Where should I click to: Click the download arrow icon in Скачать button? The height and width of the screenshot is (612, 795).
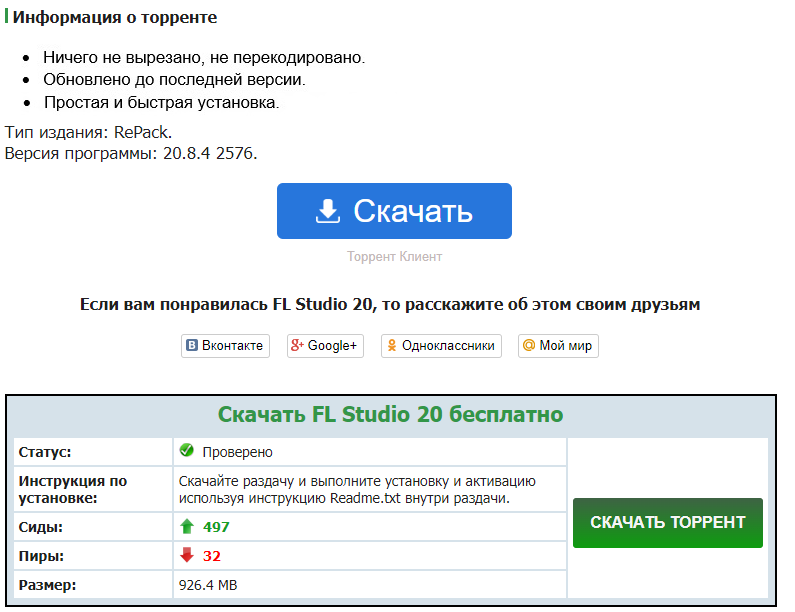[328, 211]
